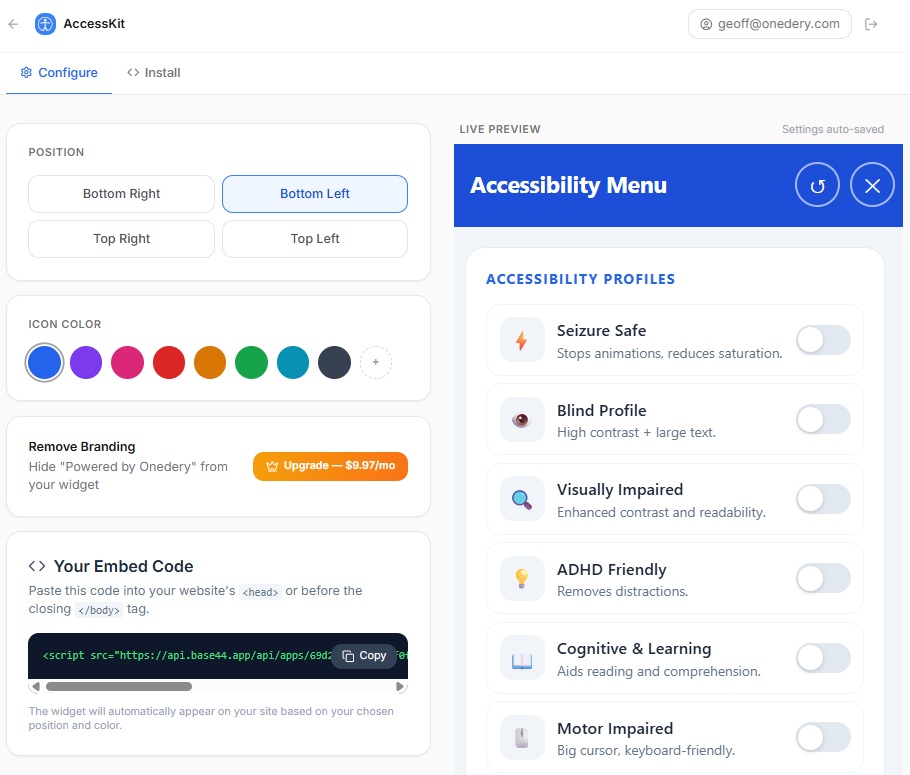
Task: Click the Blind Profile eye icon
Action: (x=522, y=420)
